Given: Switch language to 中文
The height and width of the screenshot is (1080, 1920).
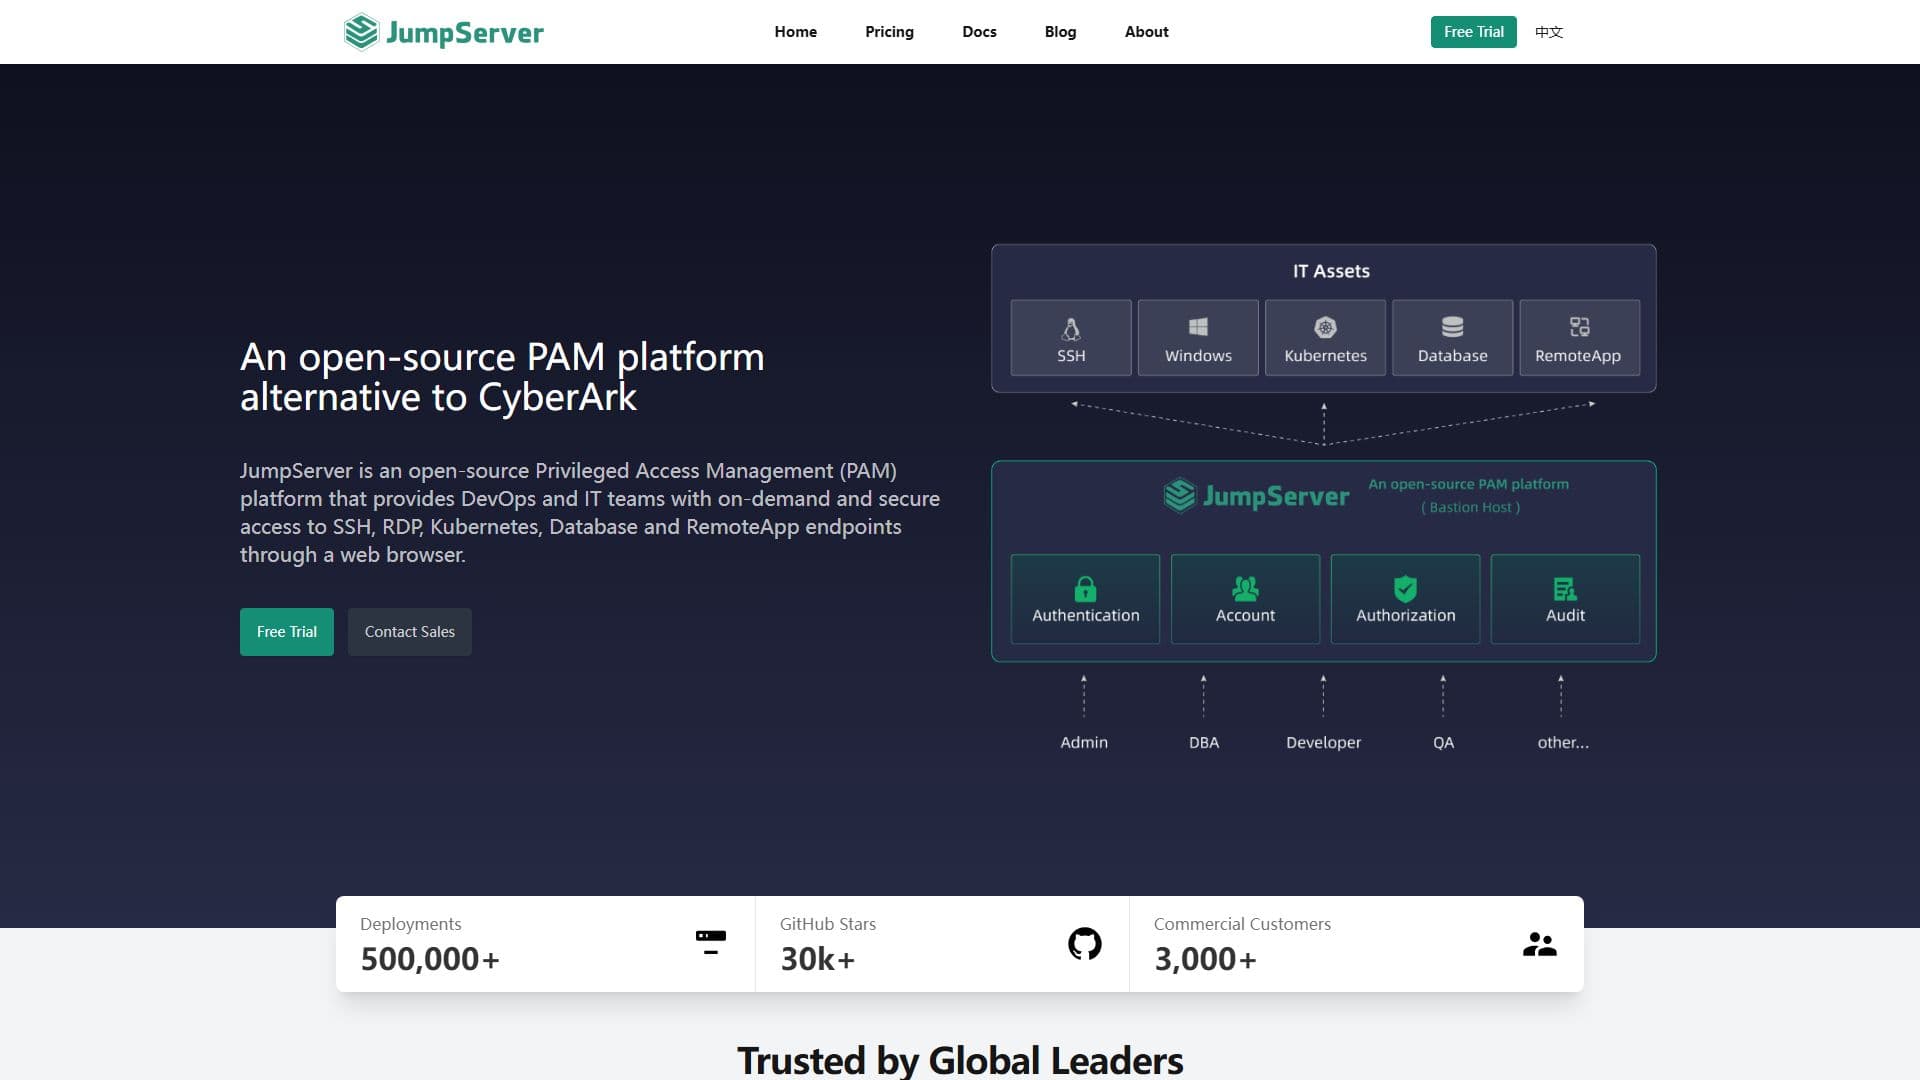Looking at the screenshot, I should click(x=1549, y=32).
